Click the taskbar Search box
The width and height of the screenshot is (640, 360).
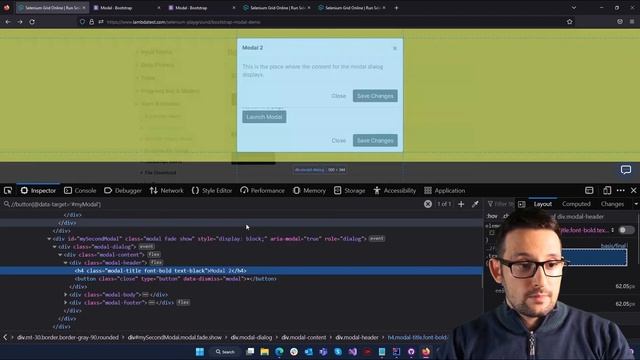click(x=225, y=352)
